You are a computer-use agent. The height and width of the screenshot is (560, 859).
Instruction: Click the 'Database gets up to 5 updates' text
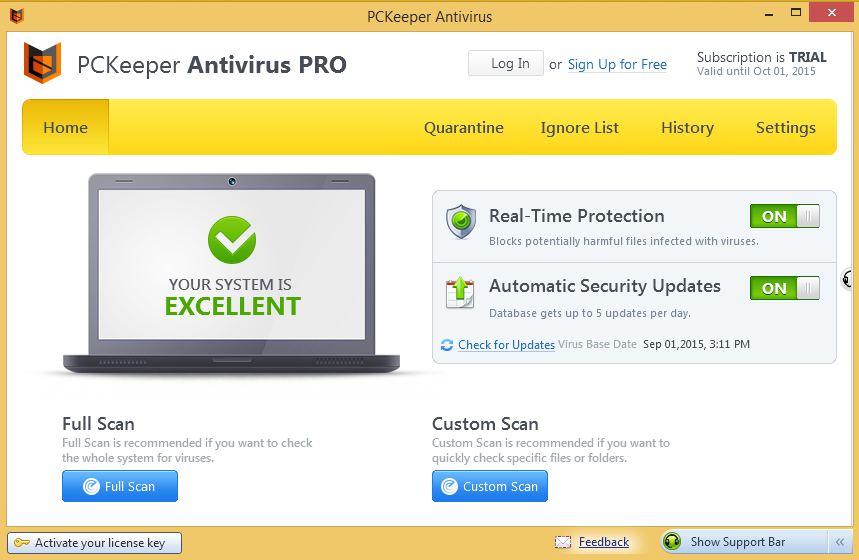coord(589,313)
